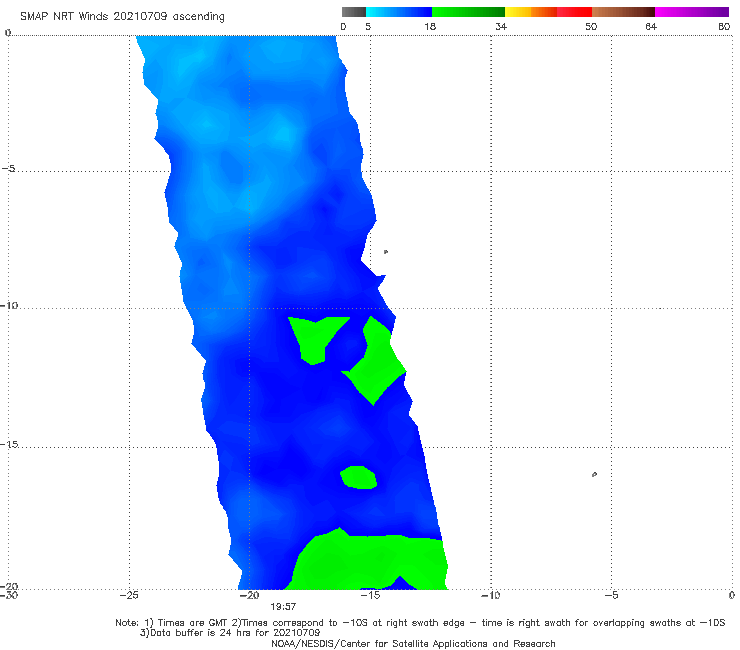Click longitude axis label '-25'
Viewport: 740px width, 650px height.
[x=129, y=595]
